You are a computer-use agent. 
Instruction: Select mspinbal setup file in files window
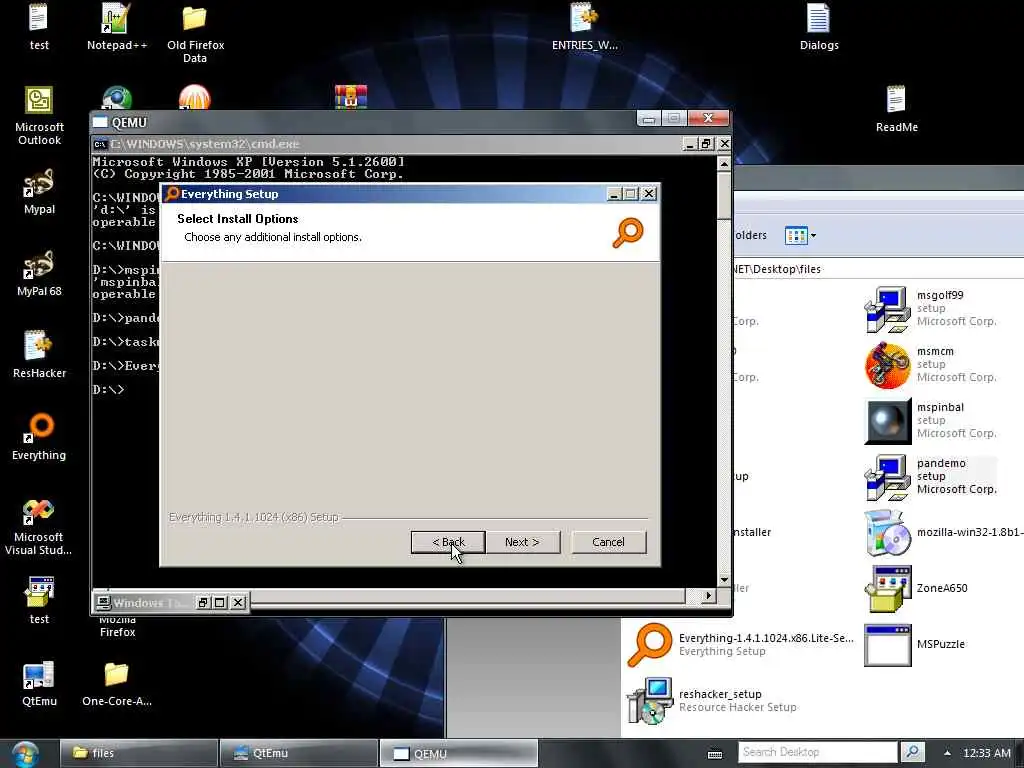pos(931,421)
